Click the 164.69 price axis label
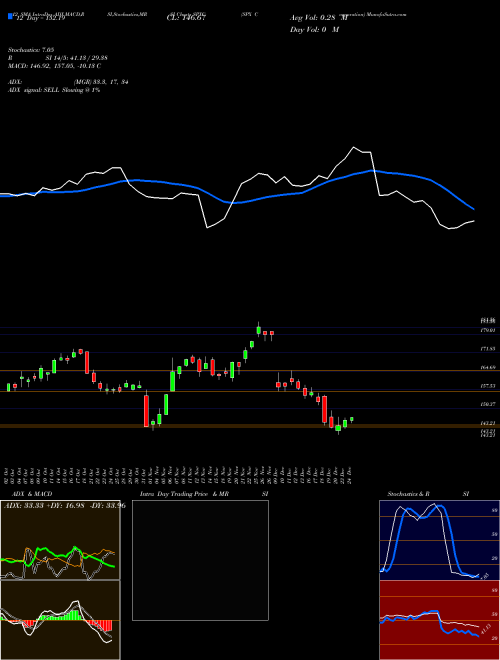 (488, 367)
